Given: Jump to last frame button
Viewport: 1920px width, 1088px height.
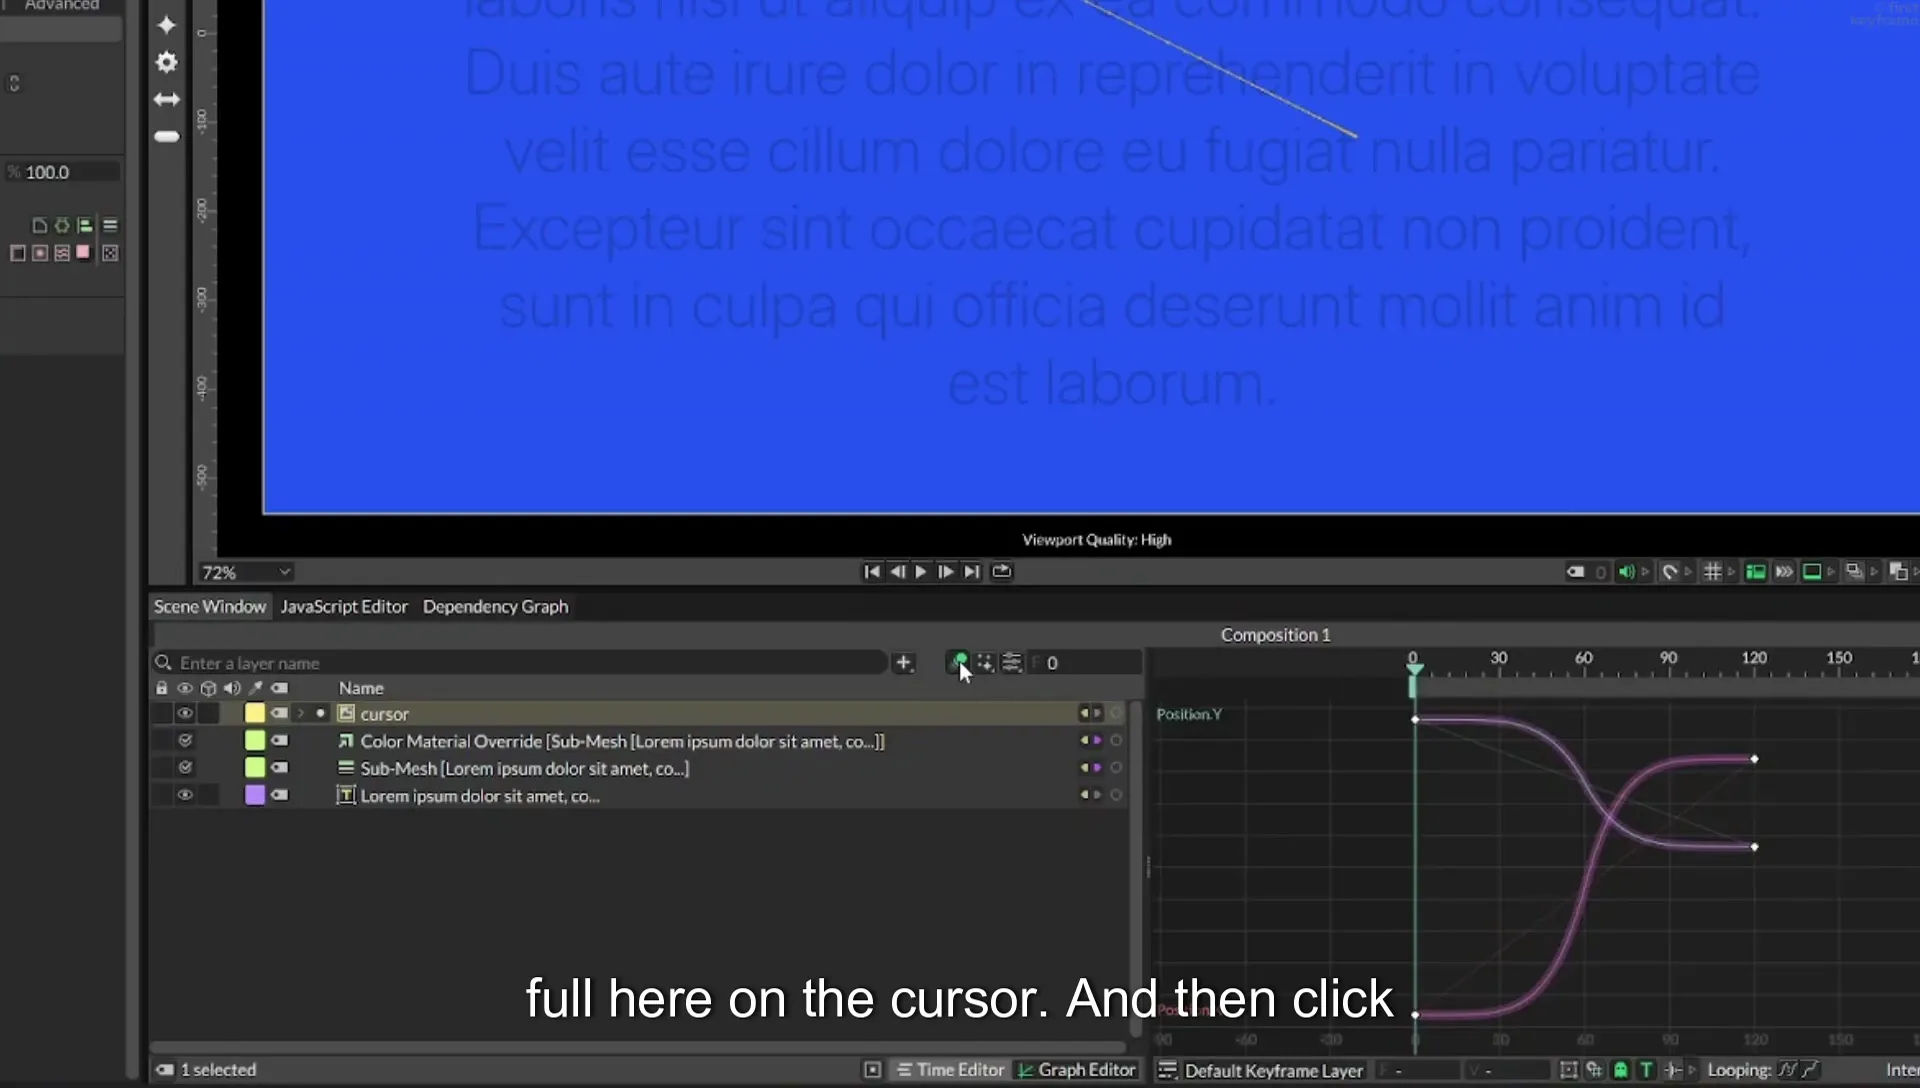Looking at the screenshot, I should pyautogui.click(x=971, y=572).
